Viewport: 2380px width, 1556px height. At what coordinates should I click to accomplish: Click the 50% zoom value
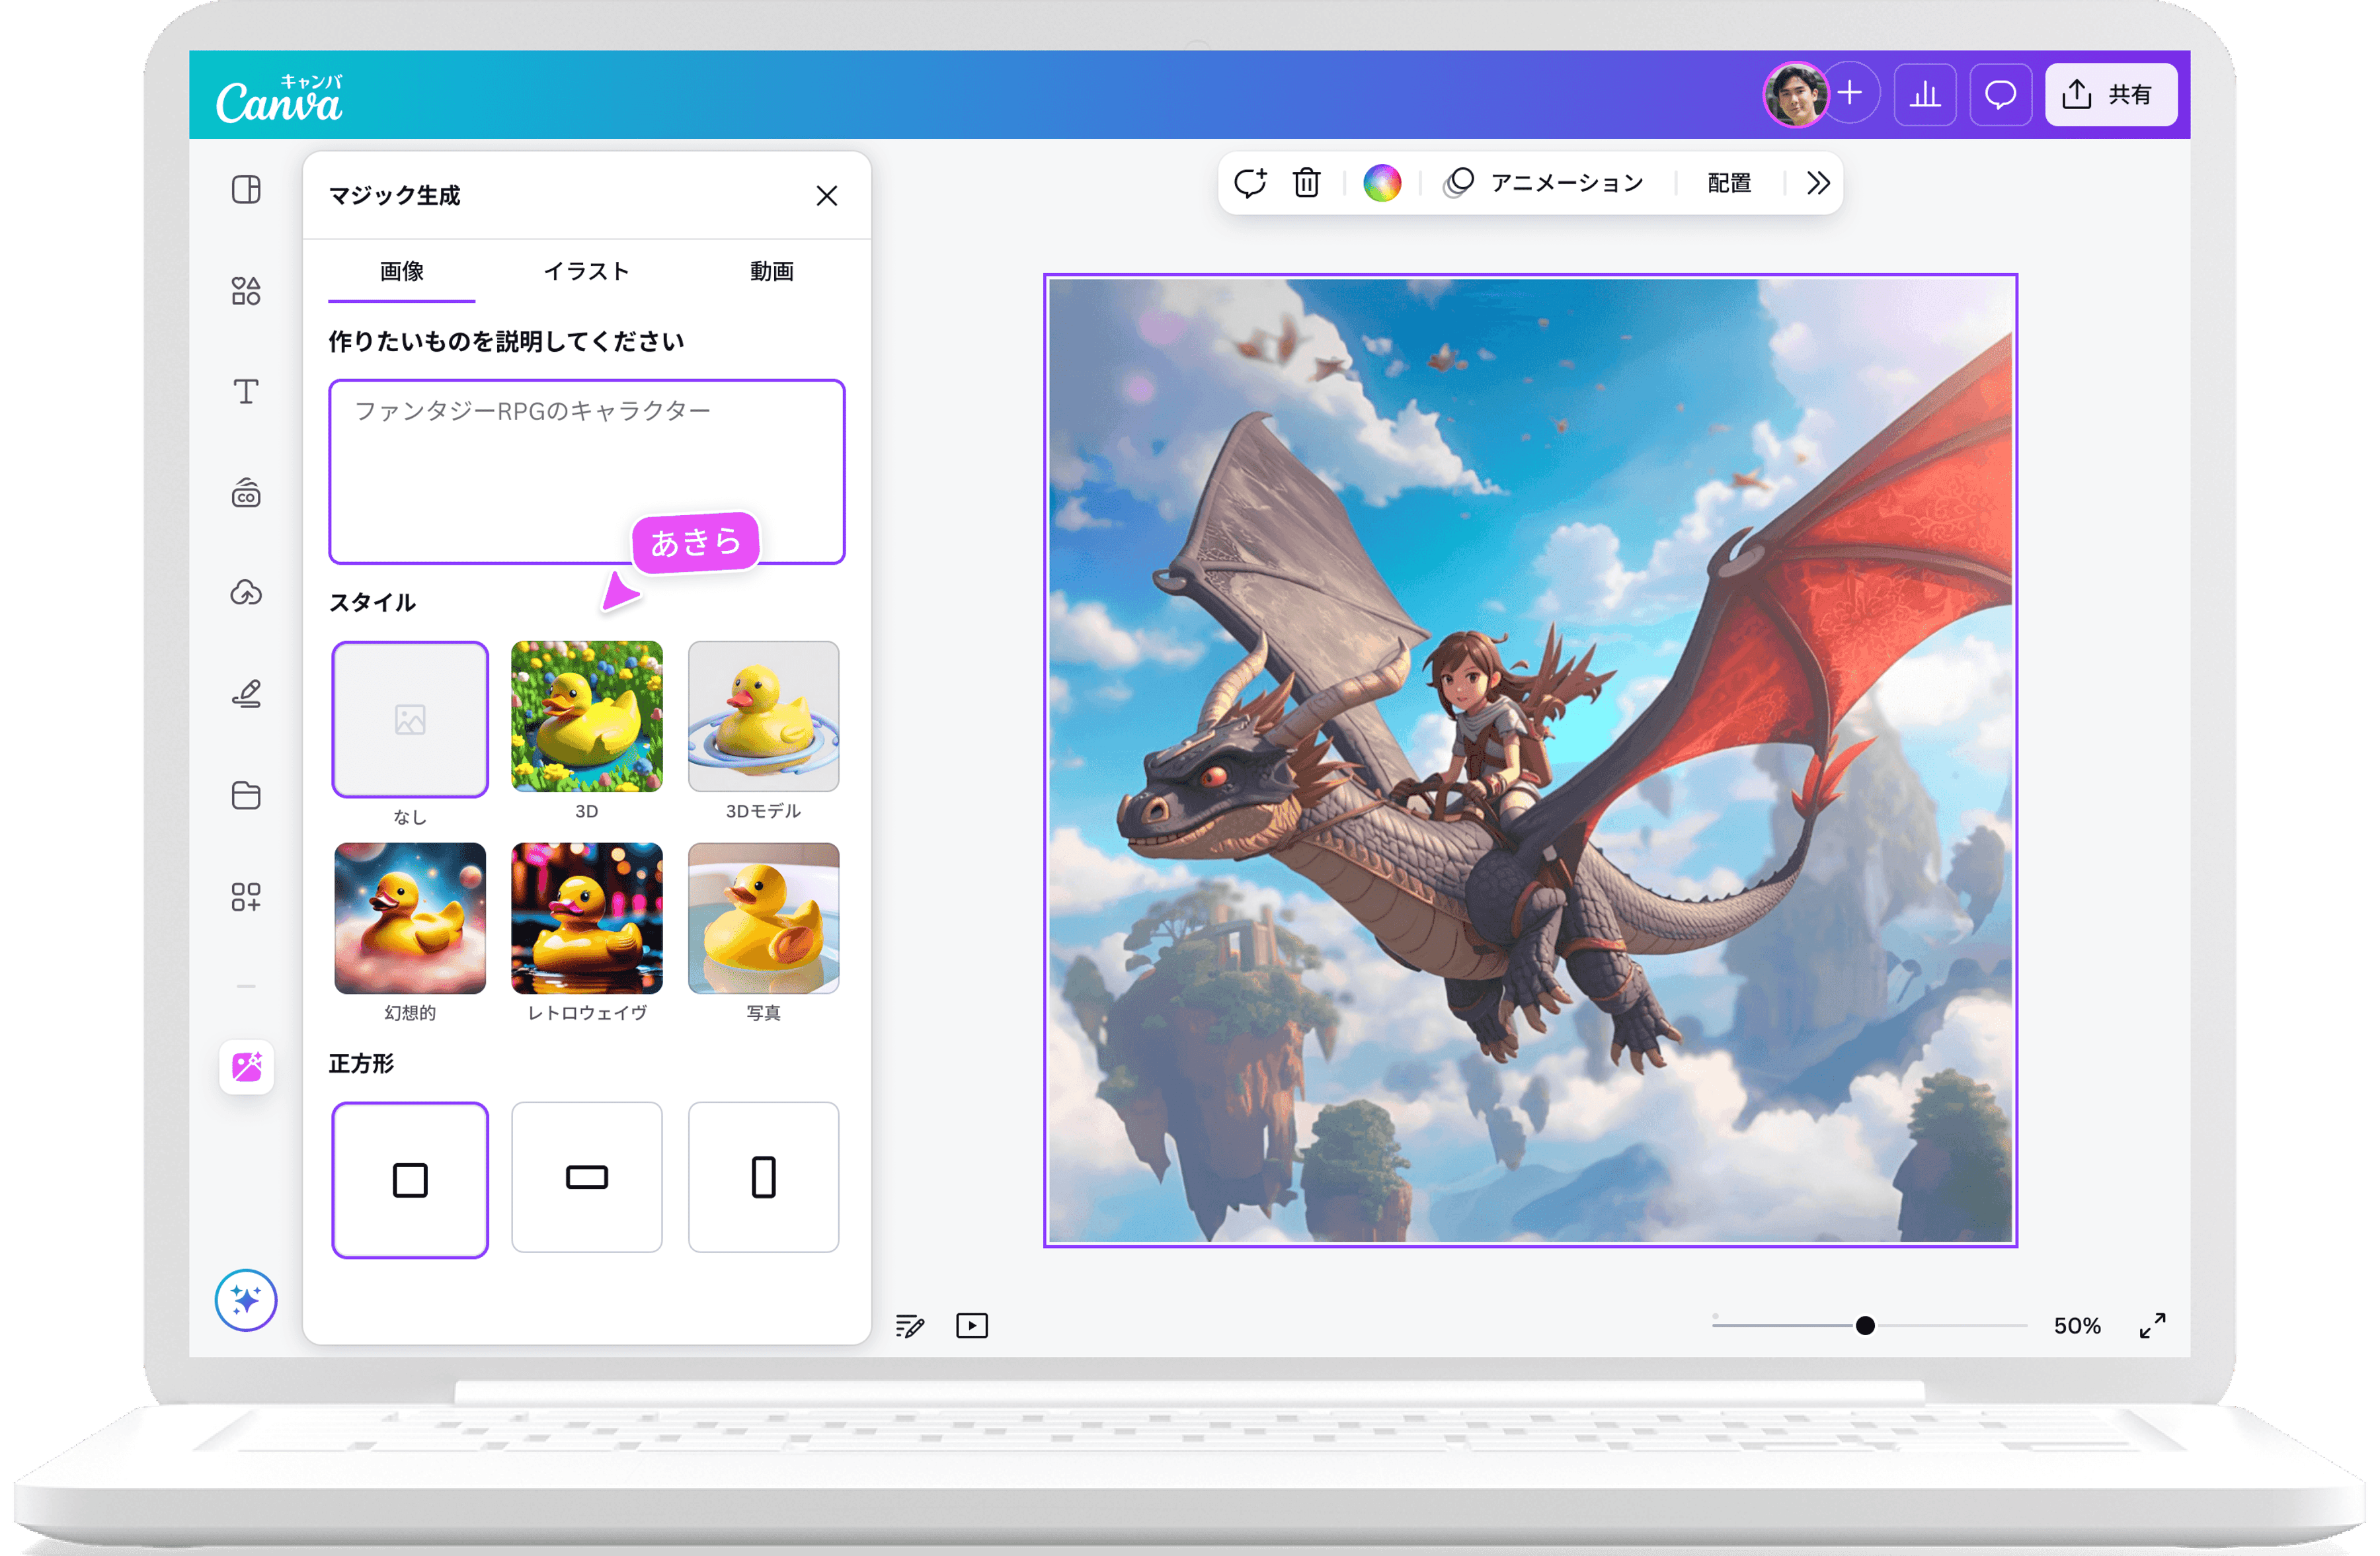[2077, 1326]
